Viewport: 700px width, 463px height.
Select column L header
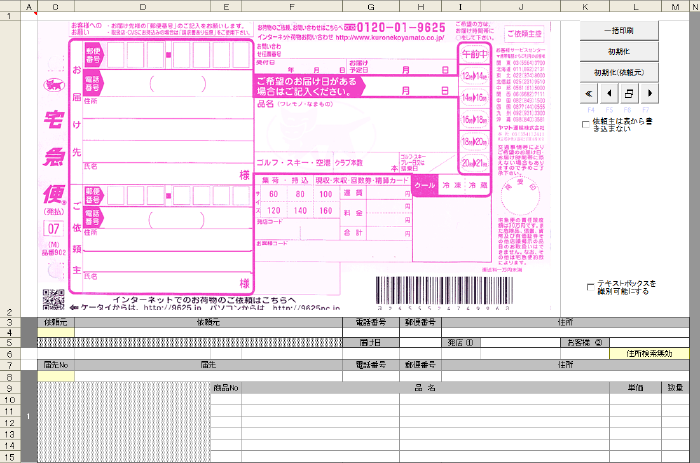(x=635, y=6)
